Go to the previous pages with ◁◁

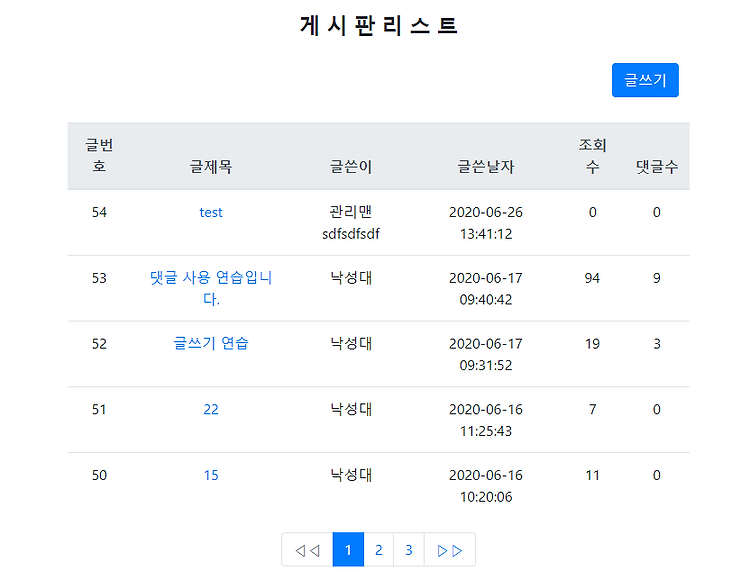307,550
